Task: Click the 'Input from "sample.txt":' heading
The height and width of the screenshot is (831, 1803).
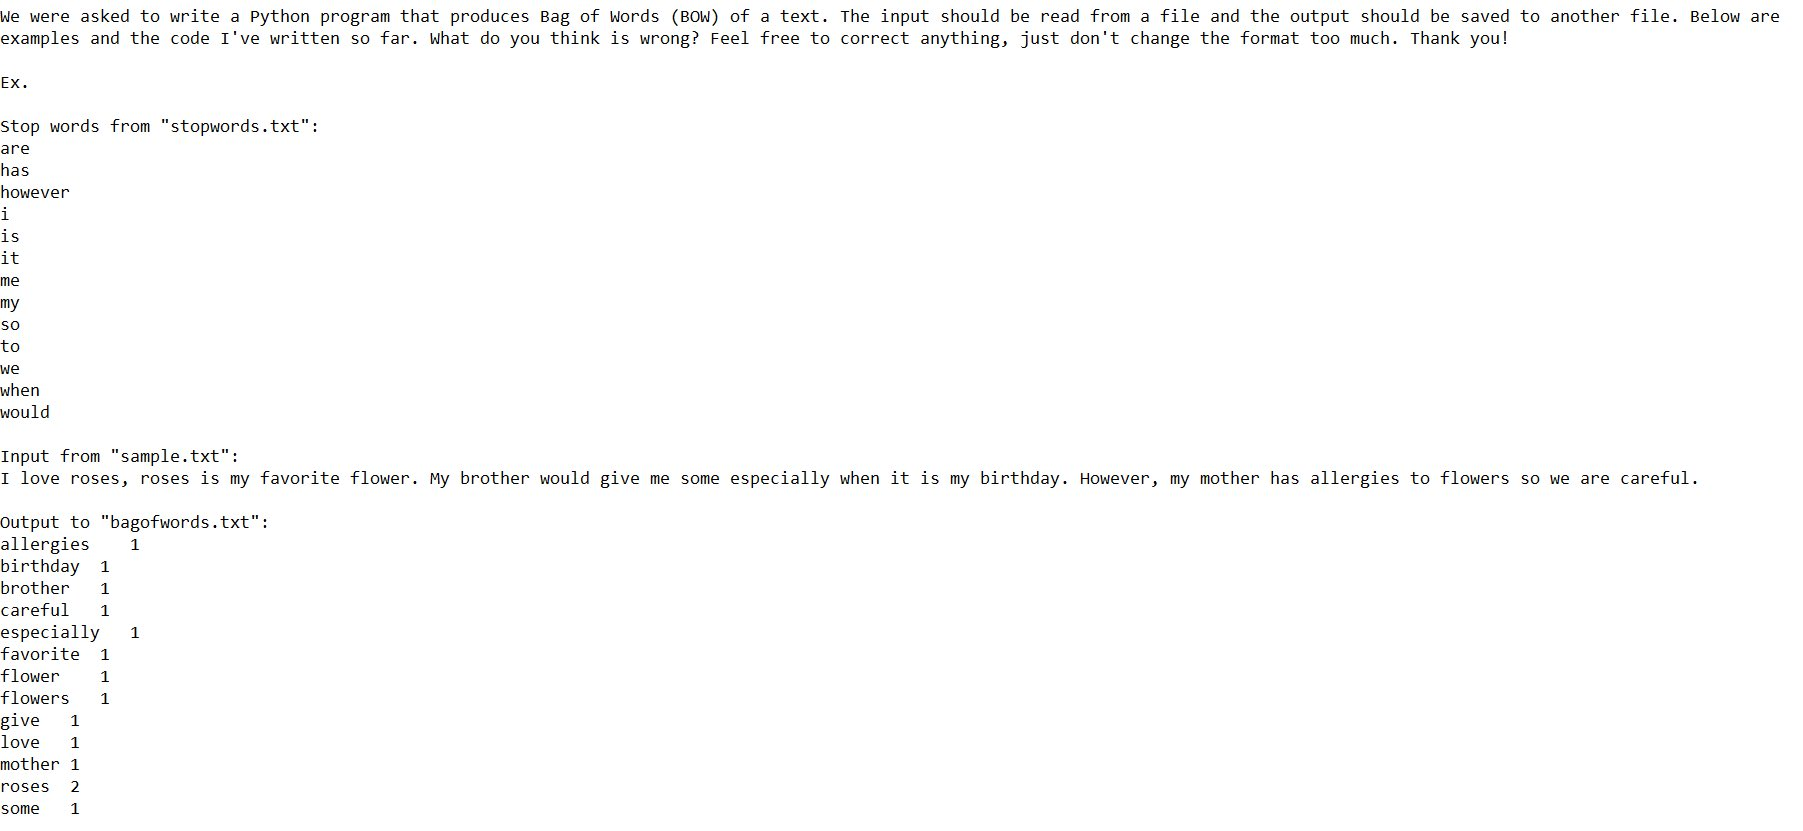Action: 120,456
